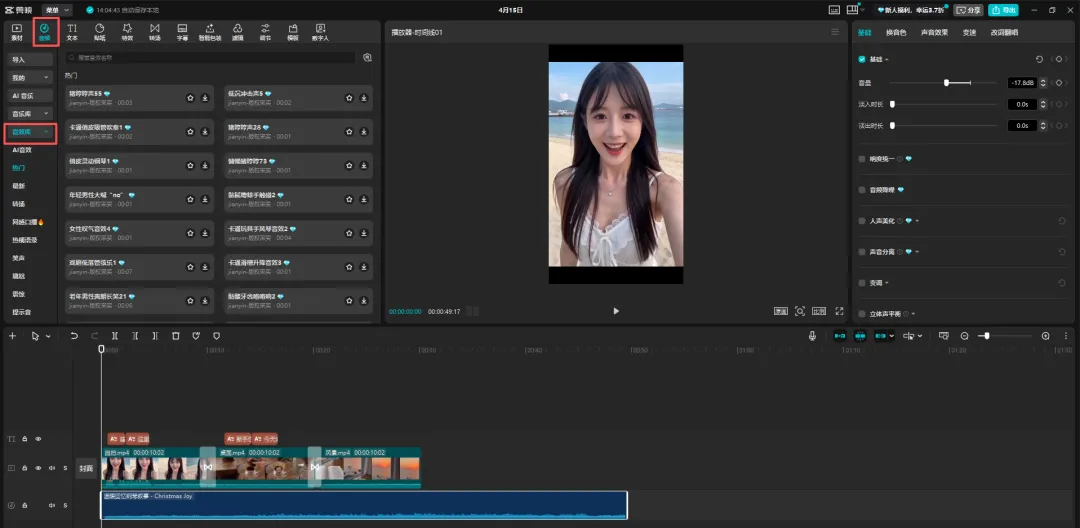1080x528 pixels.
Task: Favorite the 低沉冲击声5 sound effect
Action: pyautogui.click(x=349, y=98)
